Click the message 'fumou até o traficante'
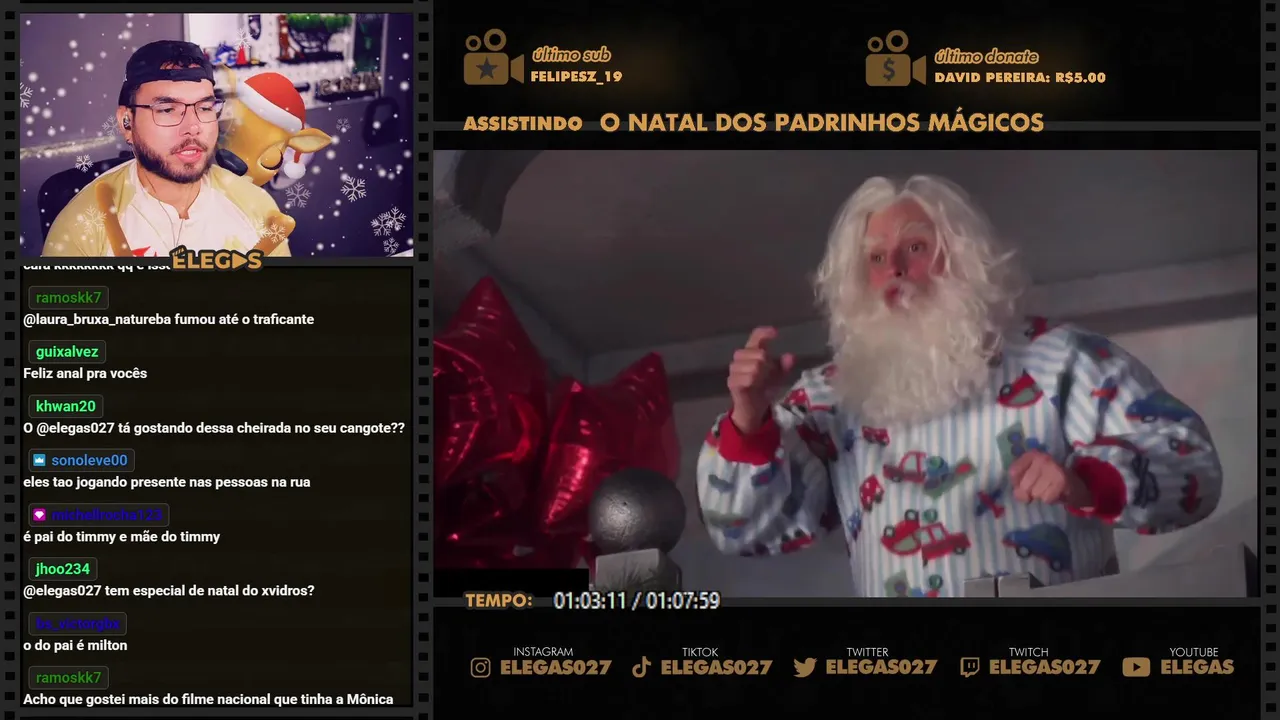 tap(243, 319)
